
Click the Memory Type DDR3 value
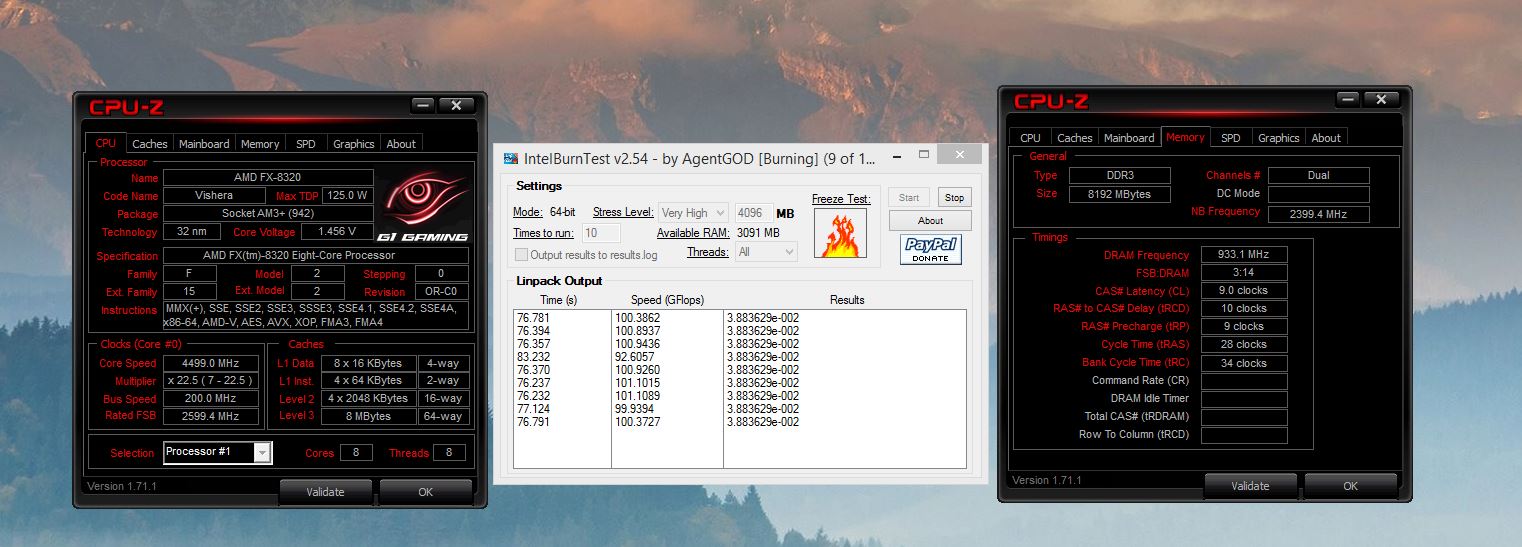coord(1120,175)
